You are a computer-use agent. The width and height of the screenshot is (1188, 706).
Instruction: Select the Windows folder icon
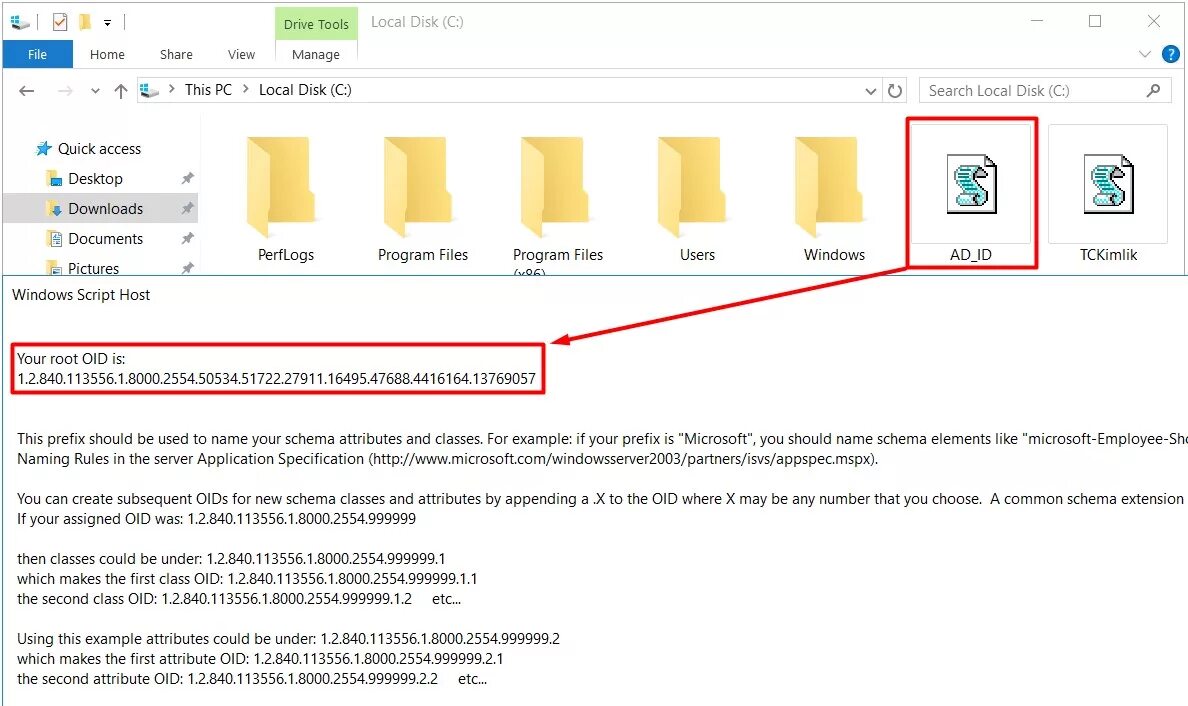tap(830, 187)
